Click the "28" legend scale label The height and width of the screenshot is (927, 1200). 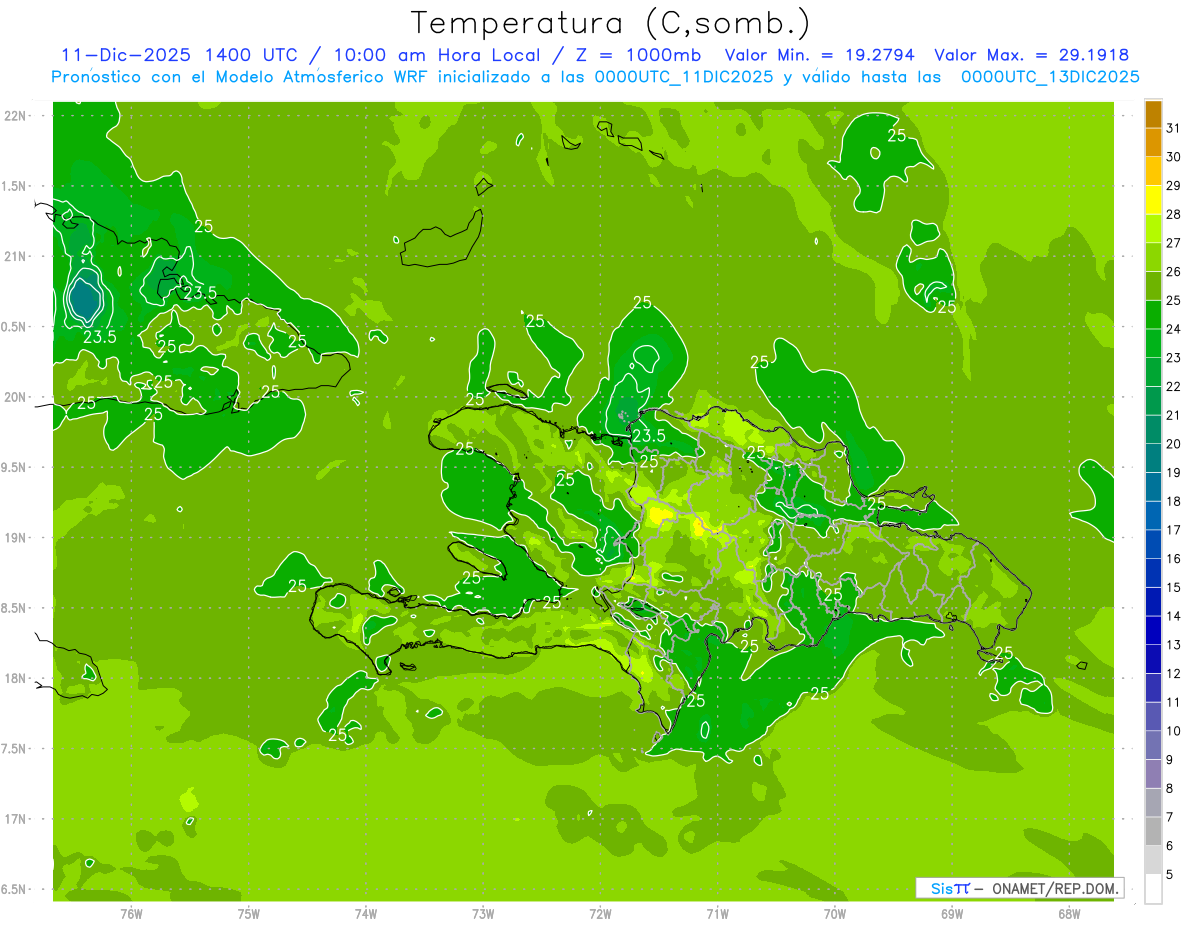1174,214
